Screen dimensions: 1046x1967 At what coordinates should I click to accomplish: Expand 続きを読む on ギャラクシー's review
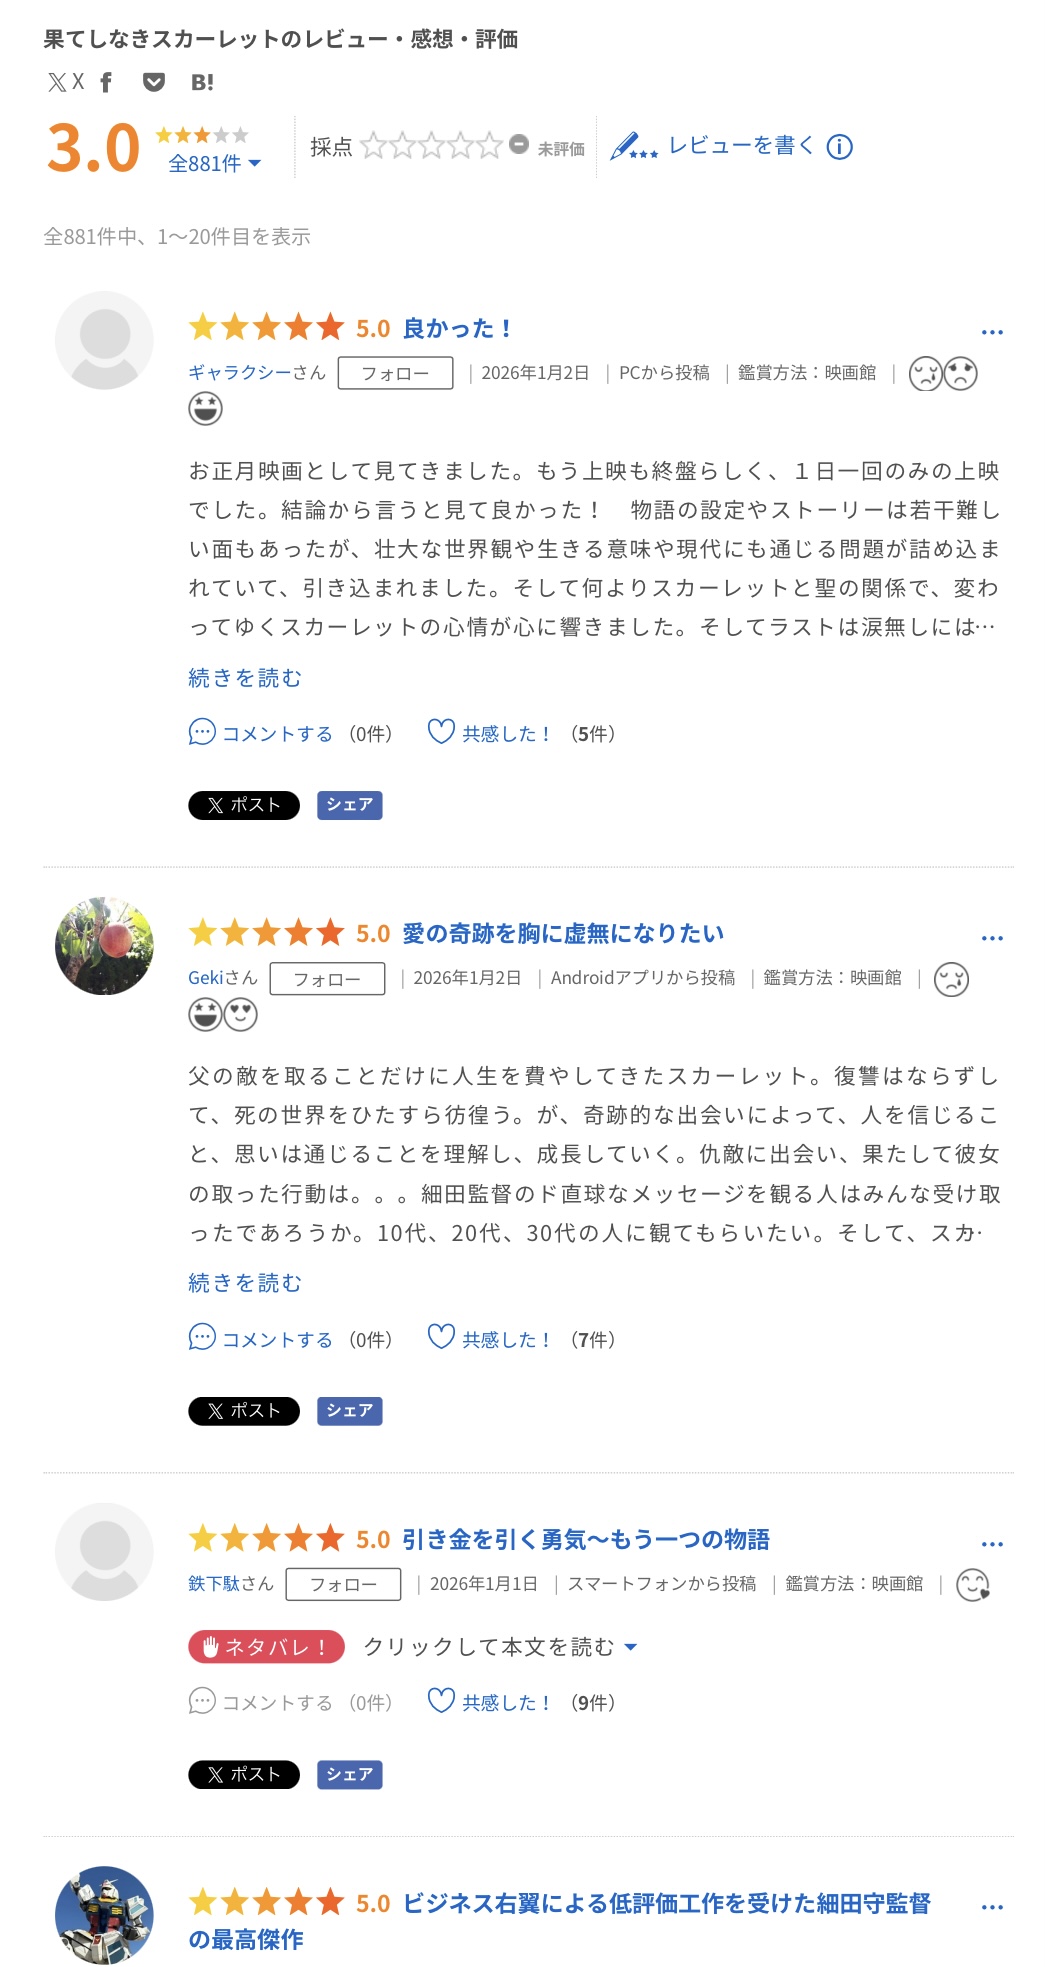click(x=245, y=678)
